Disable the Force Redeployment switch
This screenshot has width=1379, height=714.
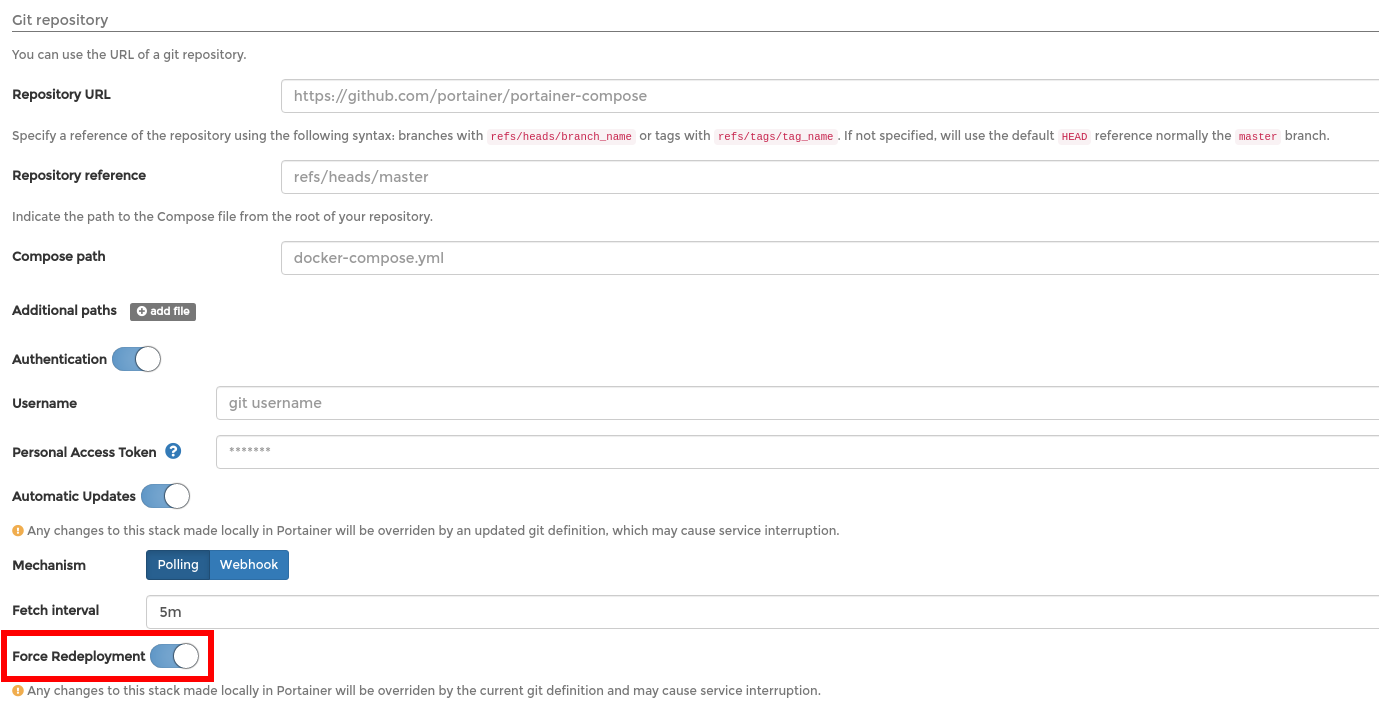174,656
